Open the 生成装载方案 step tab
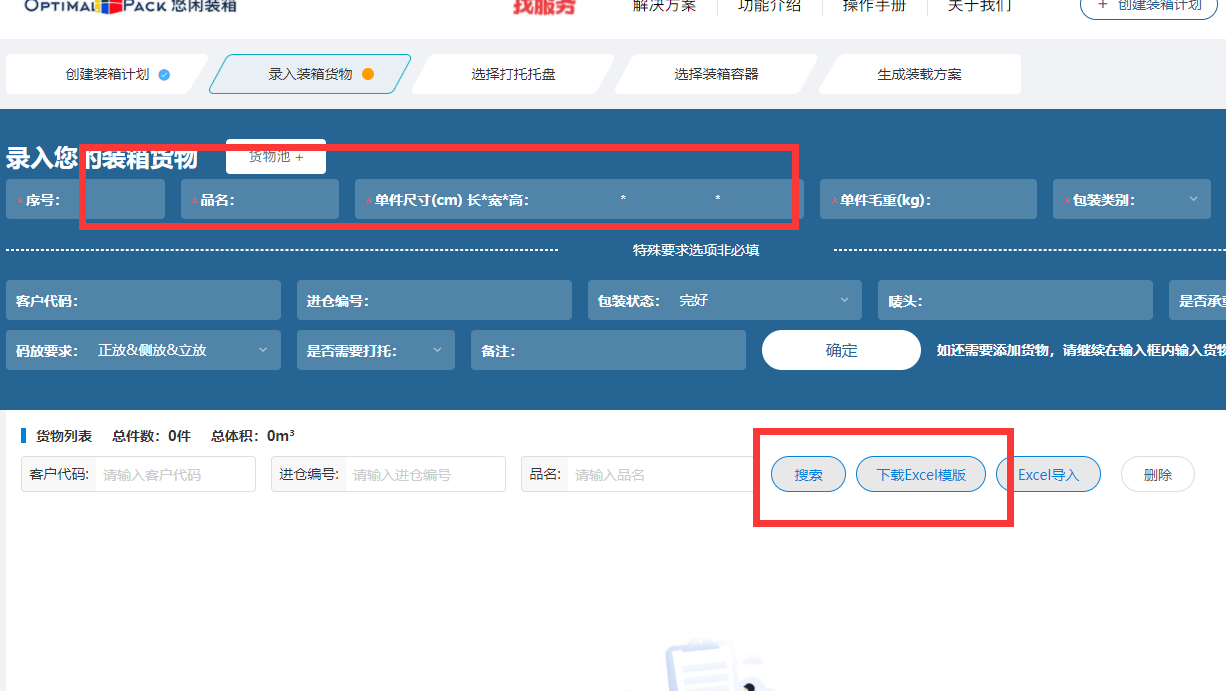 (919, 73)
